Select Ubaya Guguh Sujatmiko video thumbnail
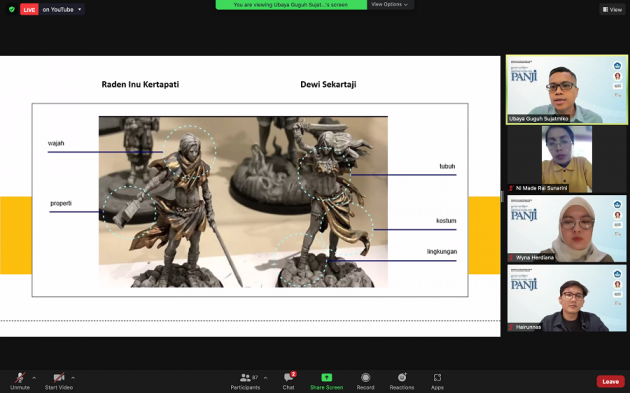 point(567,90)
